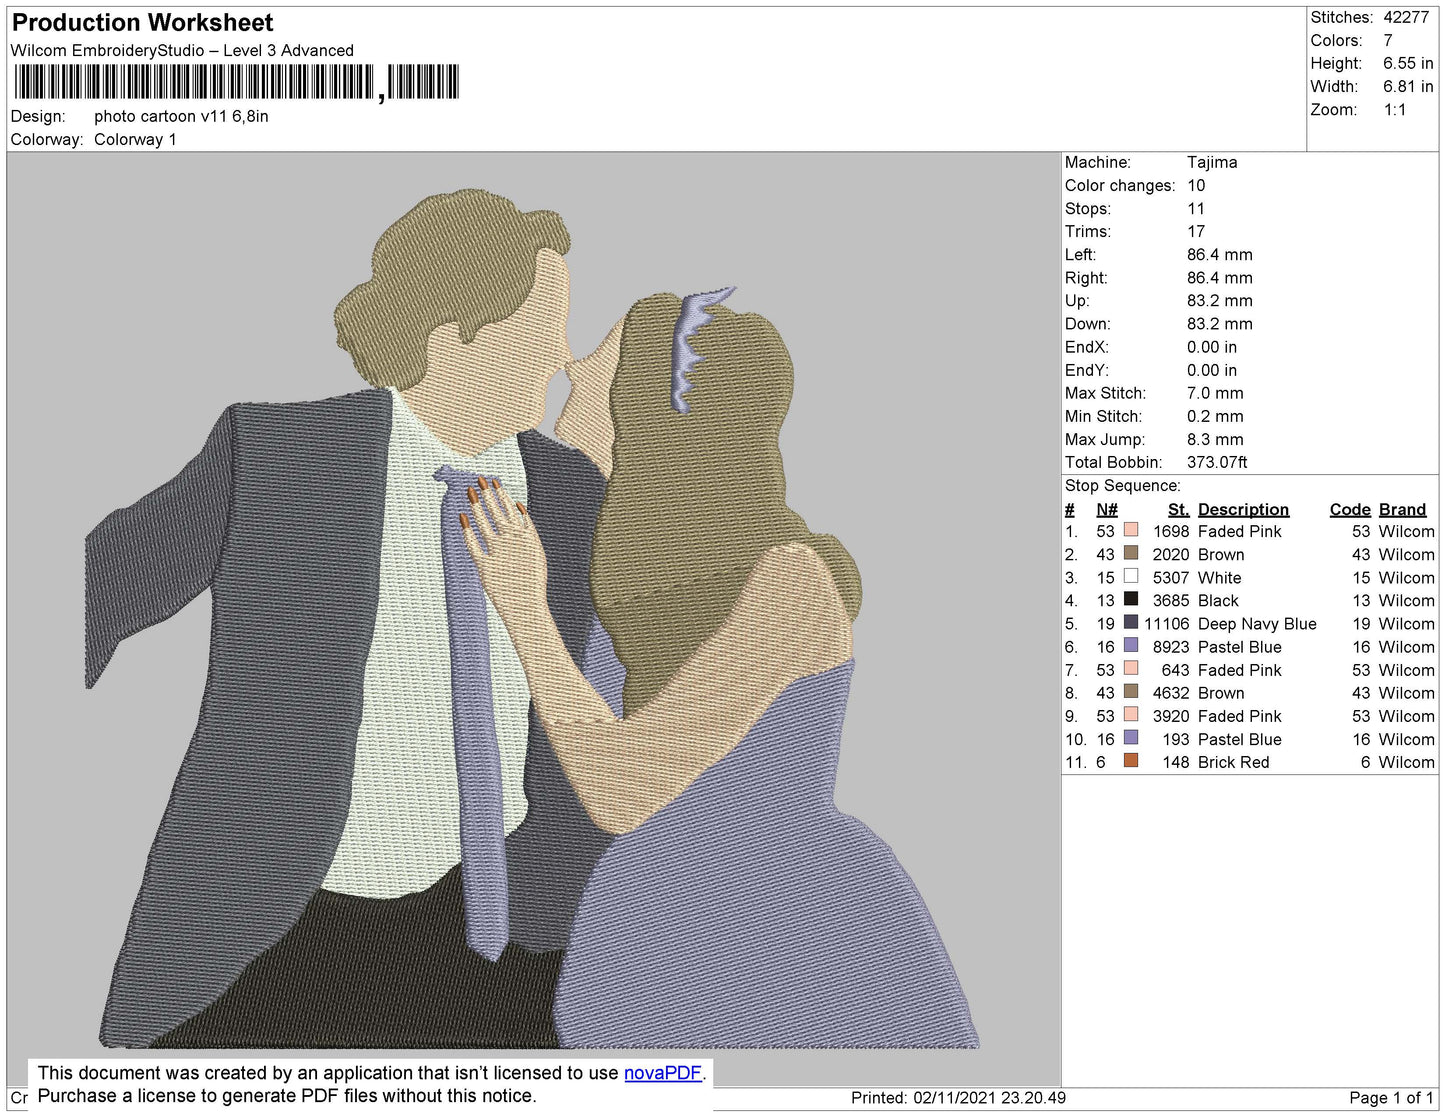
Task: Click the N# column header
Action: pyautogui.click(x=1107, y=509)
